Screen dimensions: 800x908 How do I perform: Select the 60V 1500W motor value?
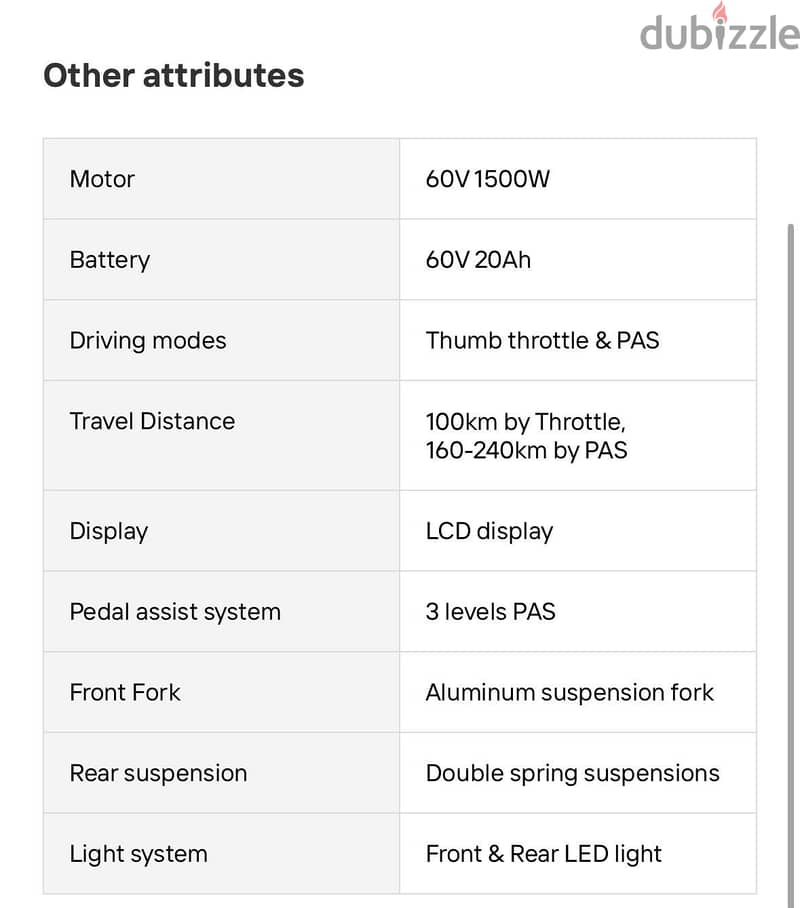[x=487, y=179]
